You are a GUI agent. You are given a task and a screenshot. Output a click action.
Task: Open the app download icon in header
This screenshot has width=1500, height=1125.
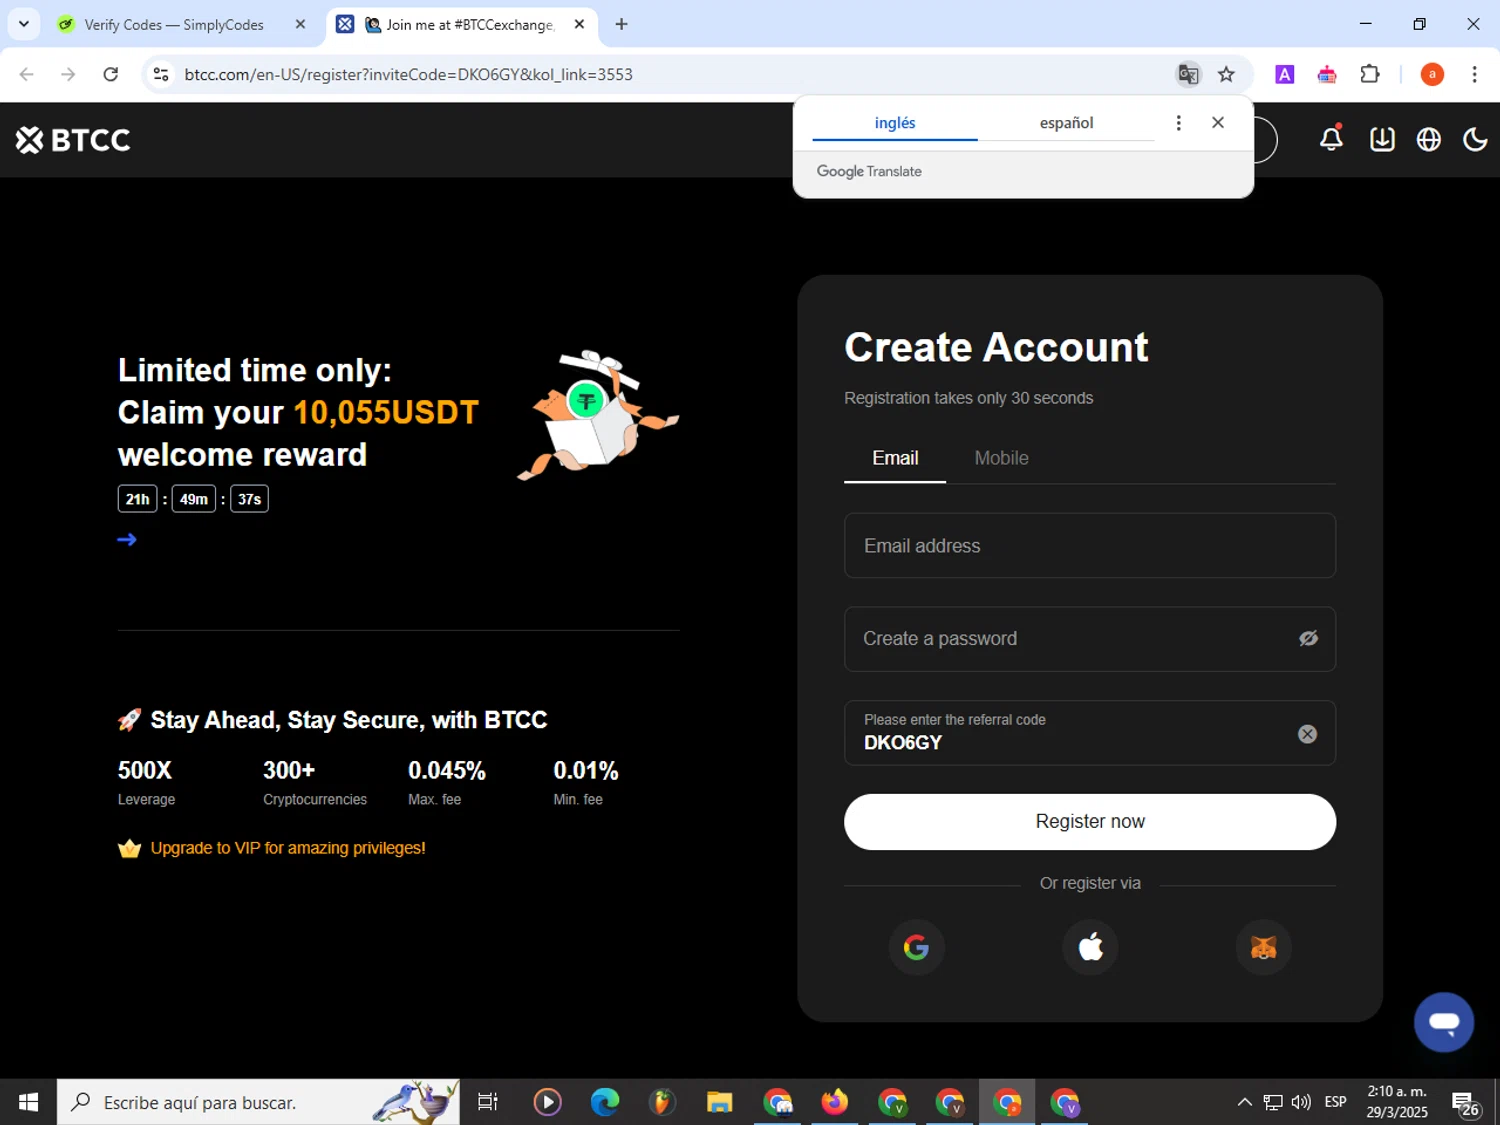coord(1382,139)
